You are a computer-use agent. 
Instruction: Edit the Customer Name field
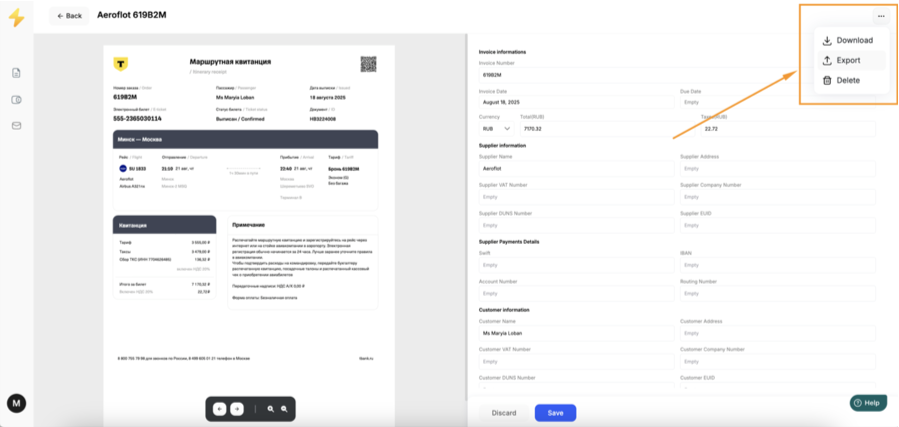point(576,333)
